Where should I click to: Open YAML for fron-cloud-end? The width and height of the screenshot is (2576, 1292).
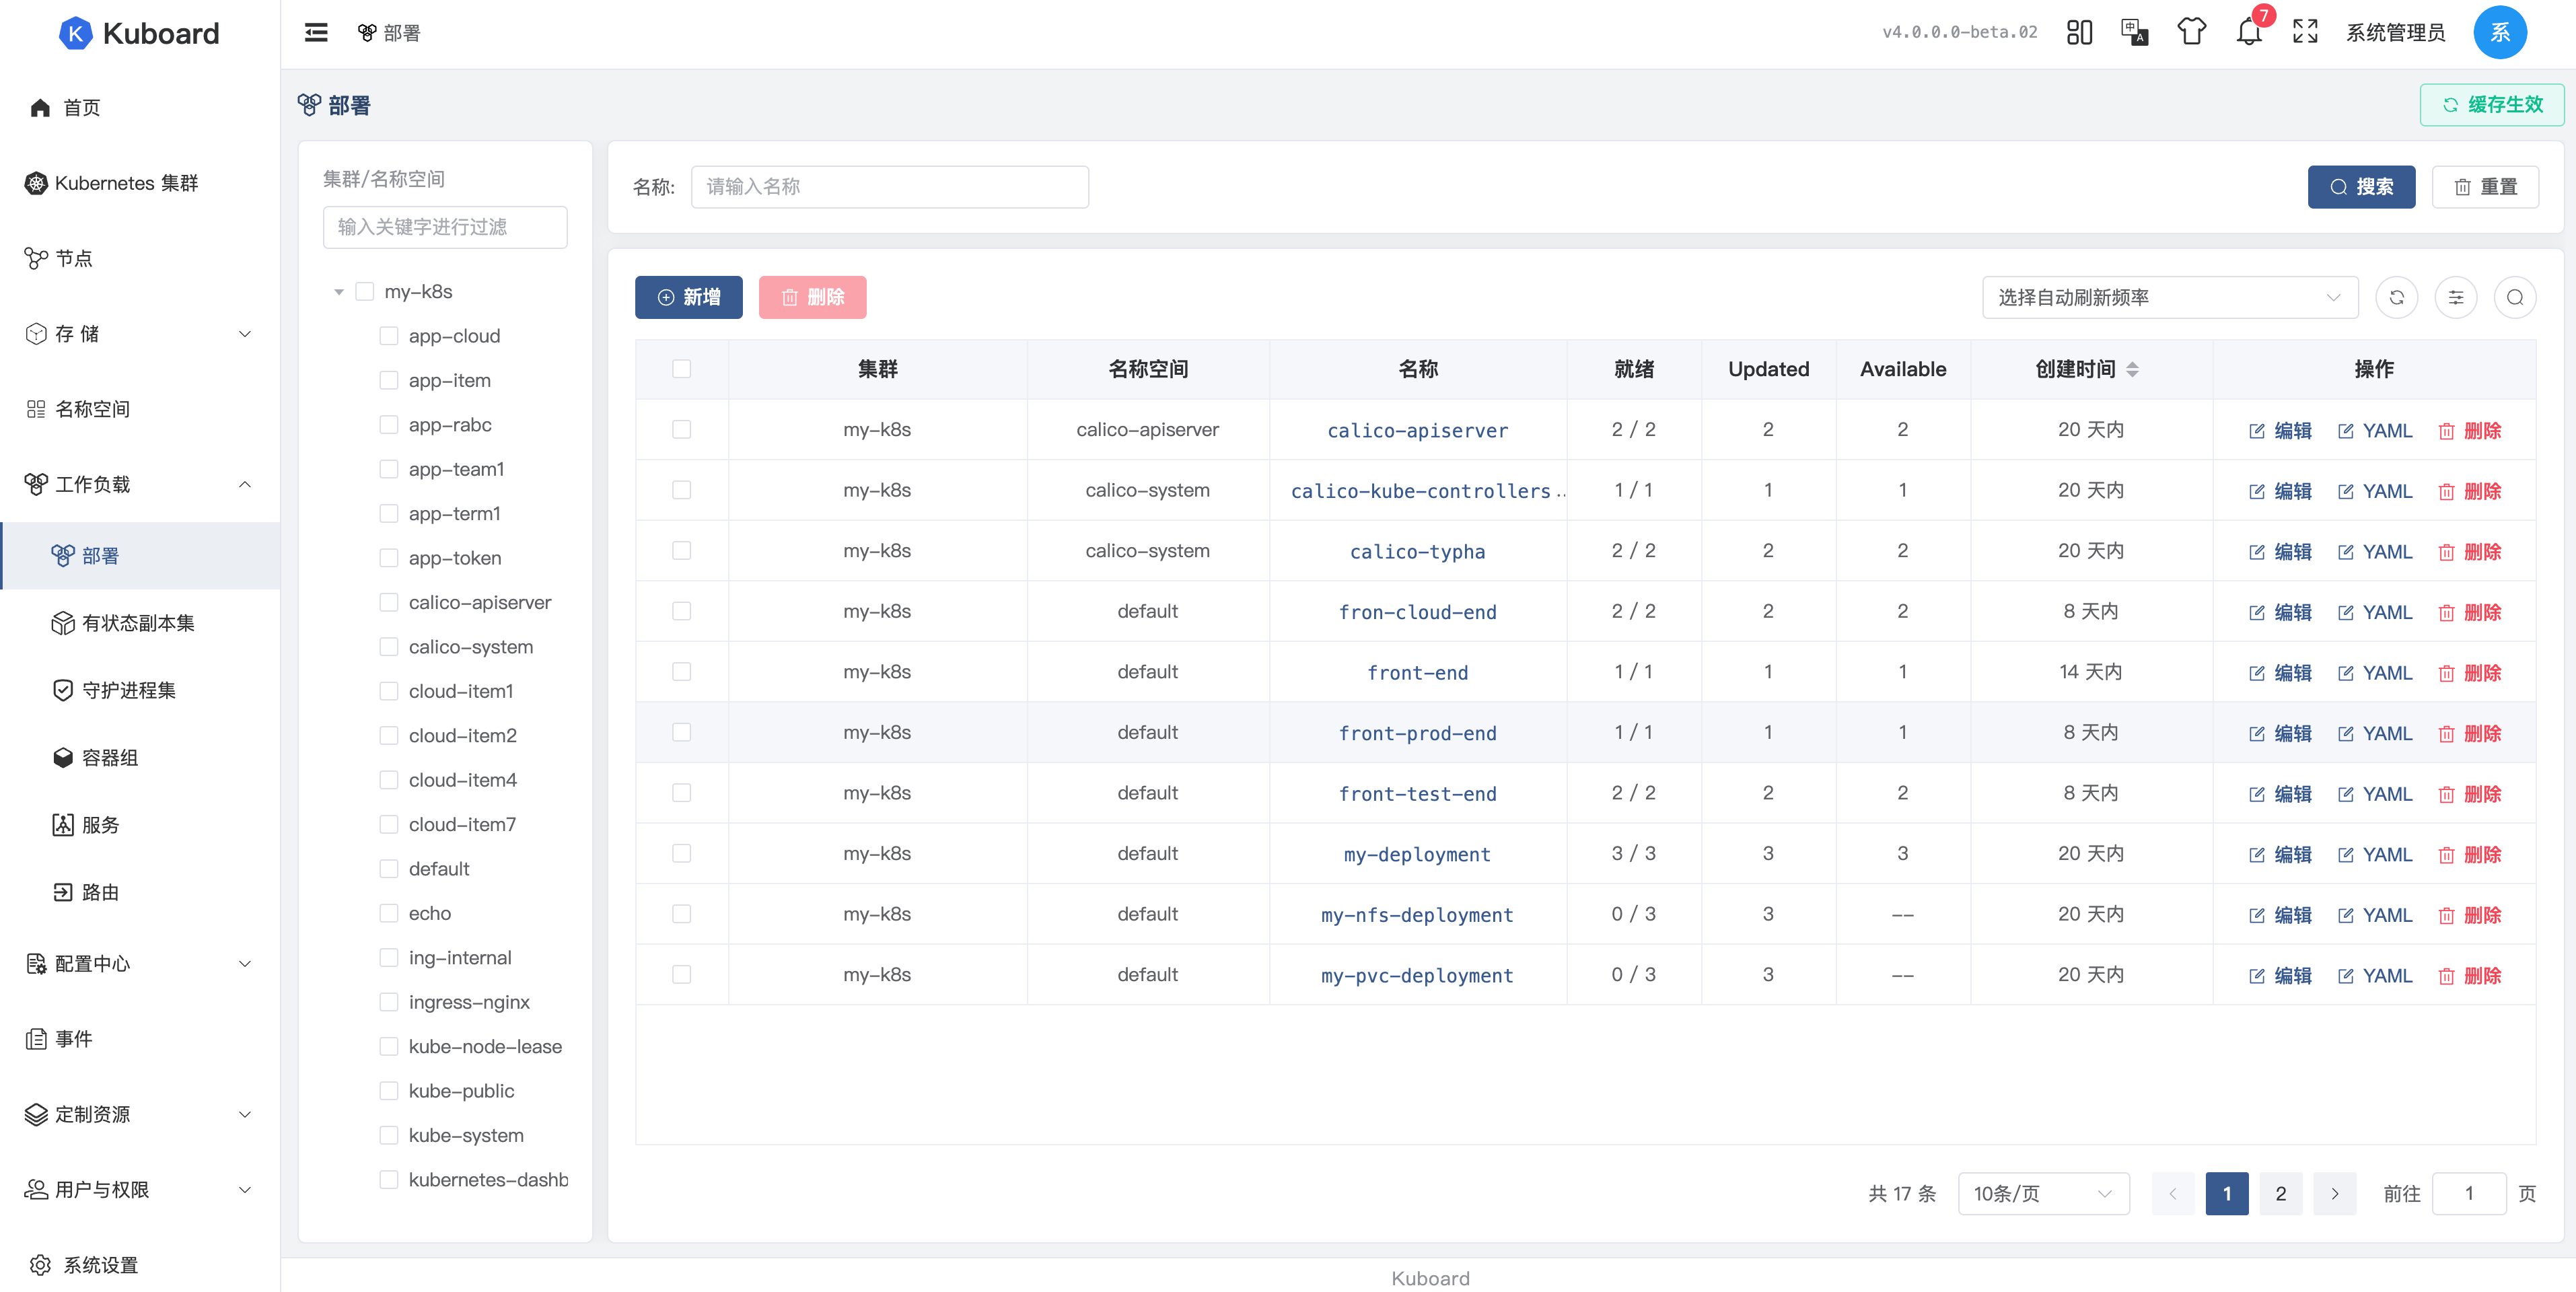[x=2375, y=613]
